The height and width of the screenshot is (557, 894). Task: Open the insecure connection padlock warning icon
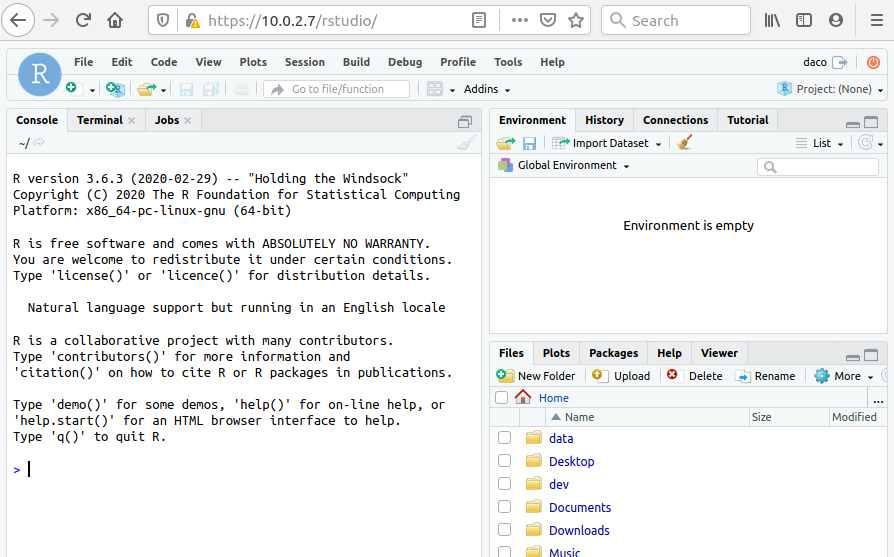coord(193,21)
